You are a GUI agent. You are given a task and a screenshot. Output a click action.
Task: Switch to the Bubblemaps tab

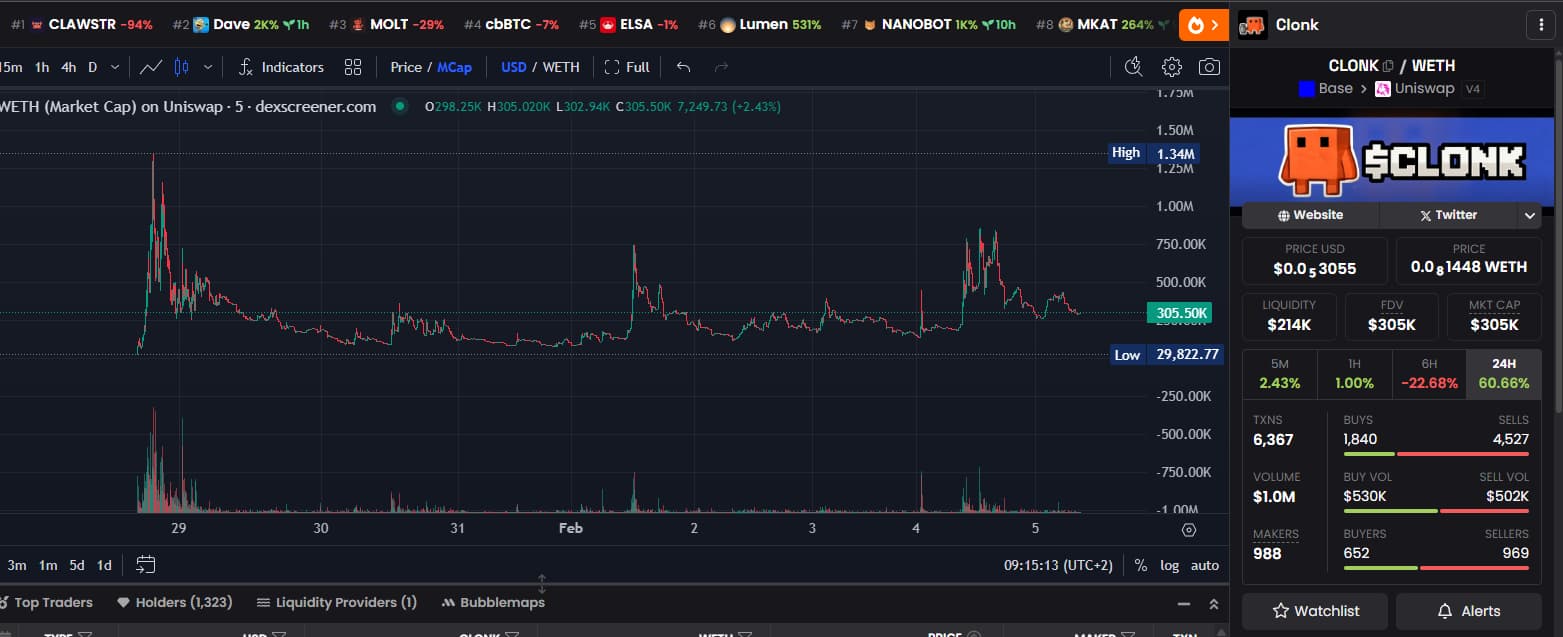pos(493,602)
